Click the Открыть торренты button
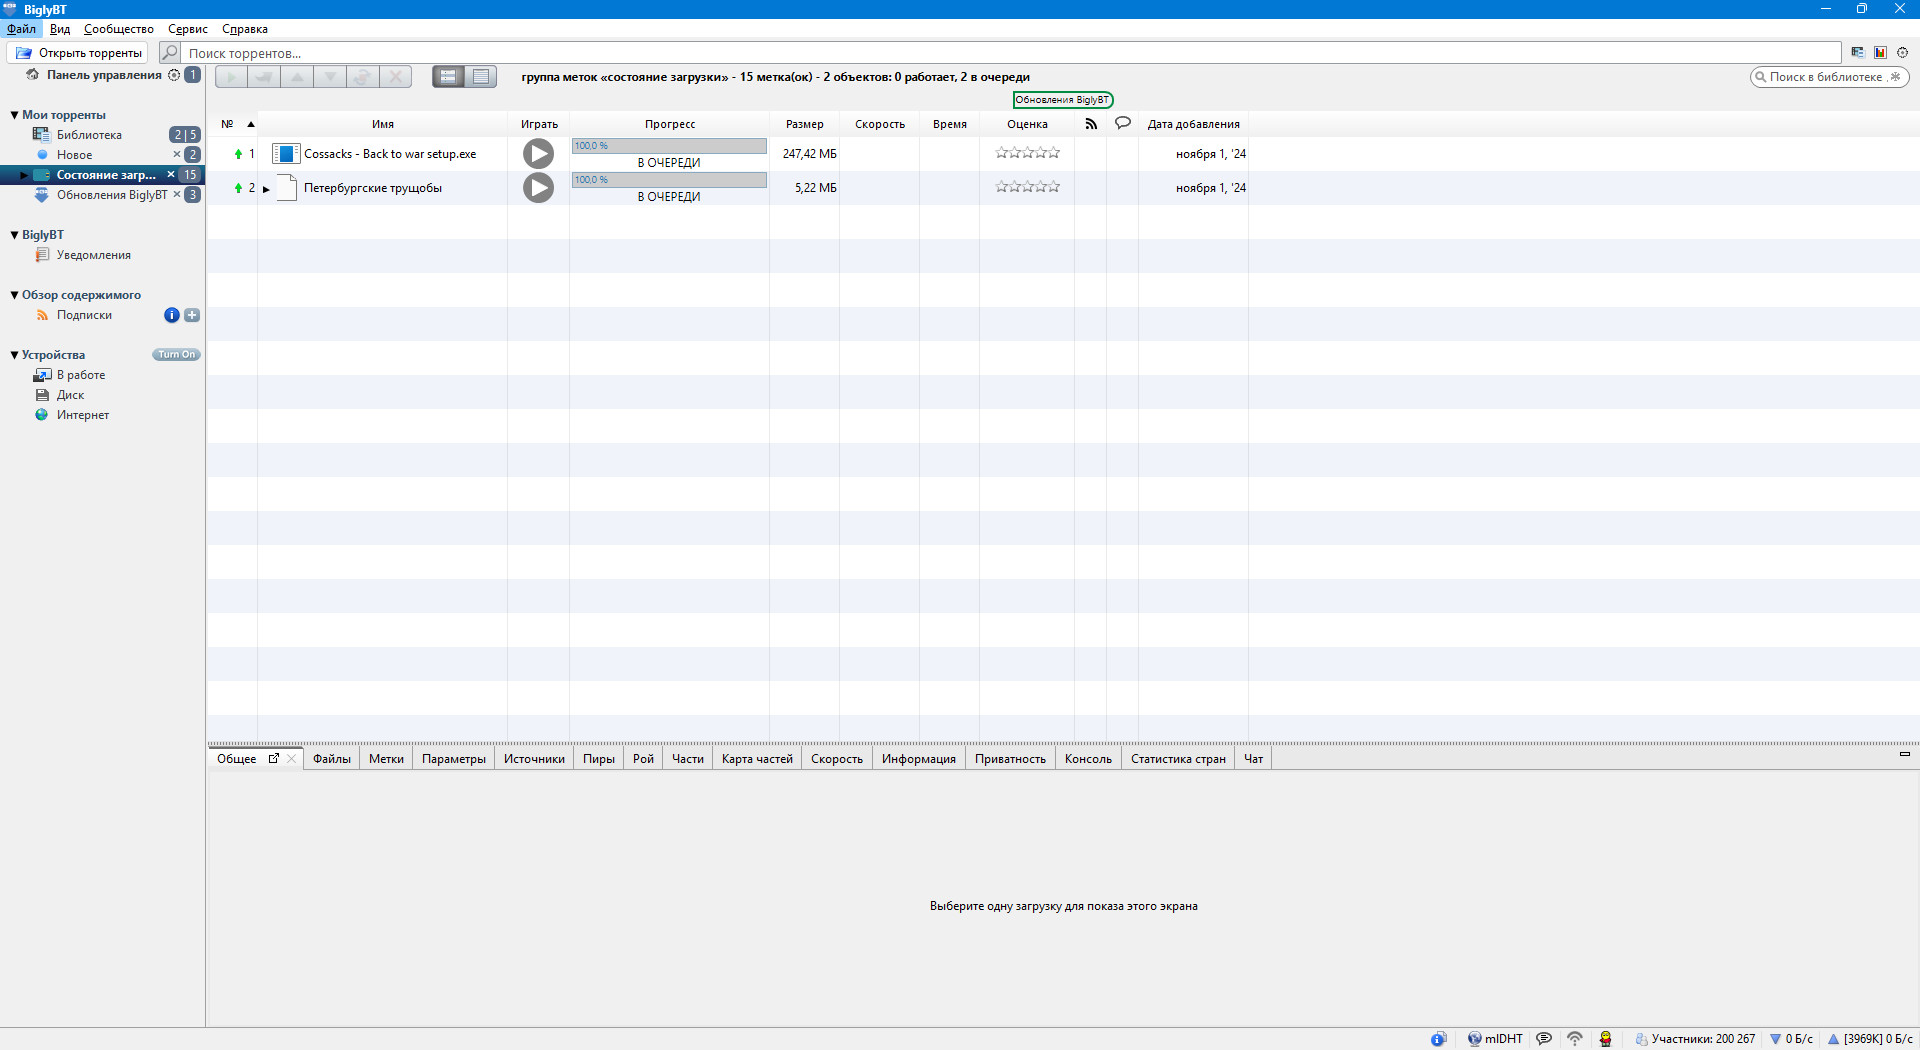The width and height of the screenshot is (1920, 1050). tap(79, 53)
